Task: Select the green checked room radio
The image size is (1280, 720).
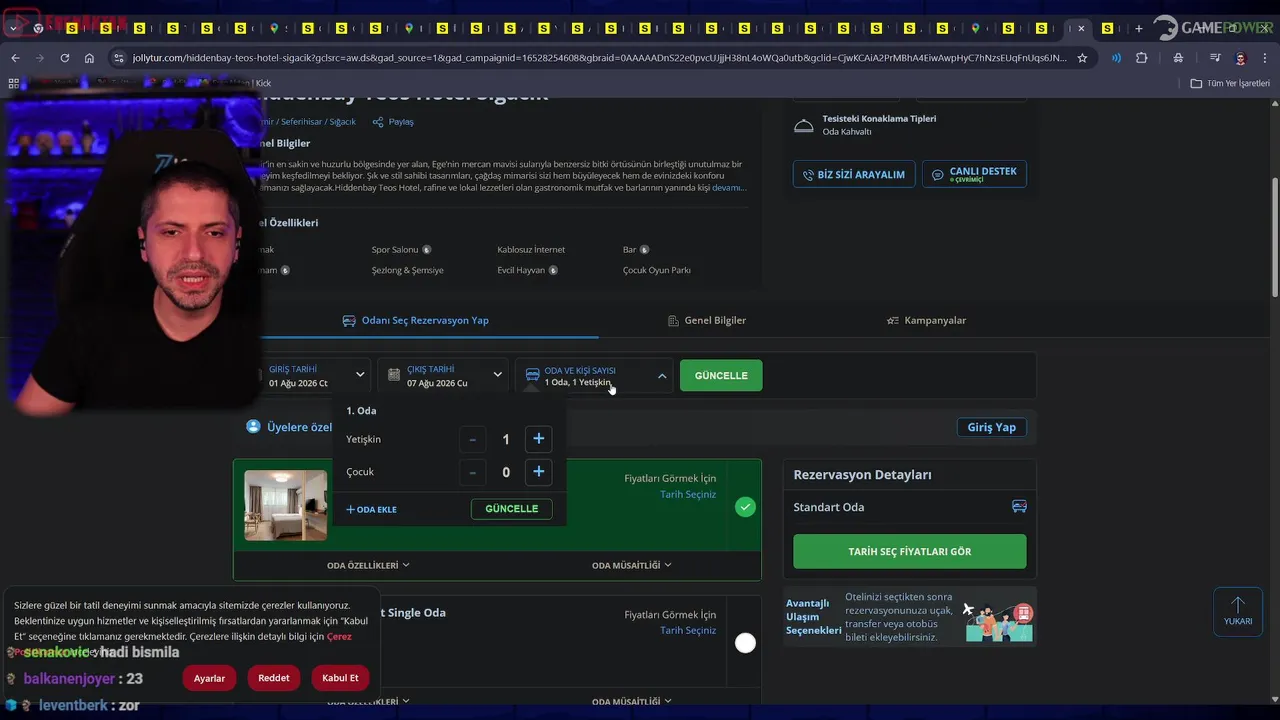Action: pos(745,507)
